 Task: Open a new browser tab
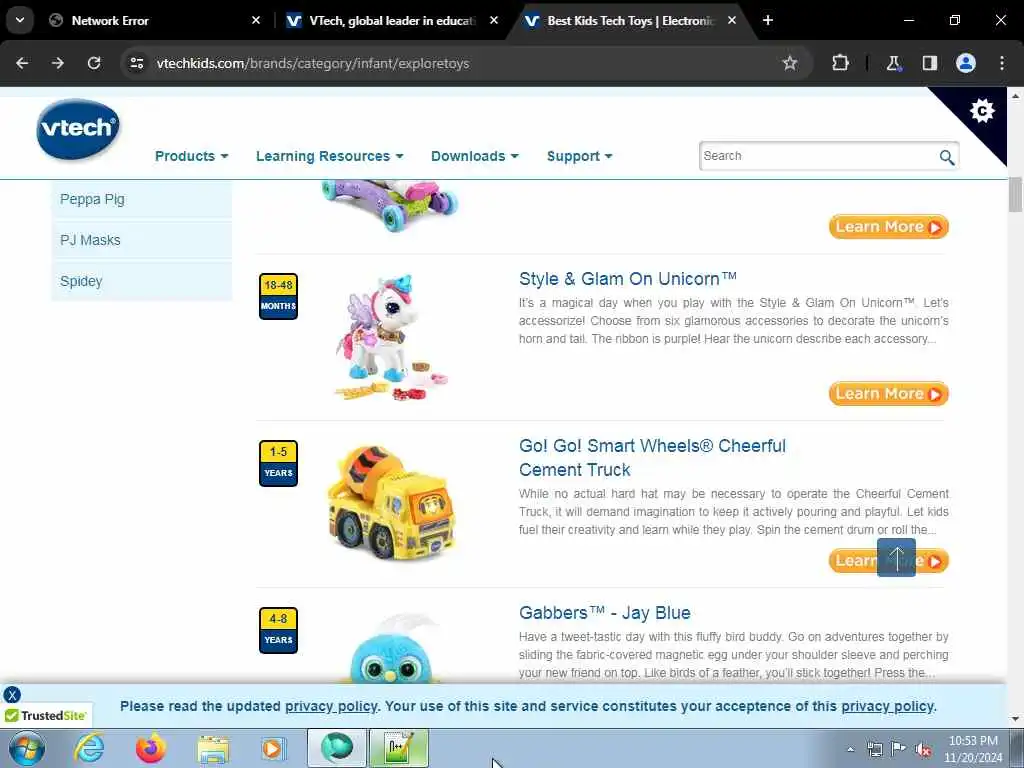pyautogui.click(x=768, y=20)
